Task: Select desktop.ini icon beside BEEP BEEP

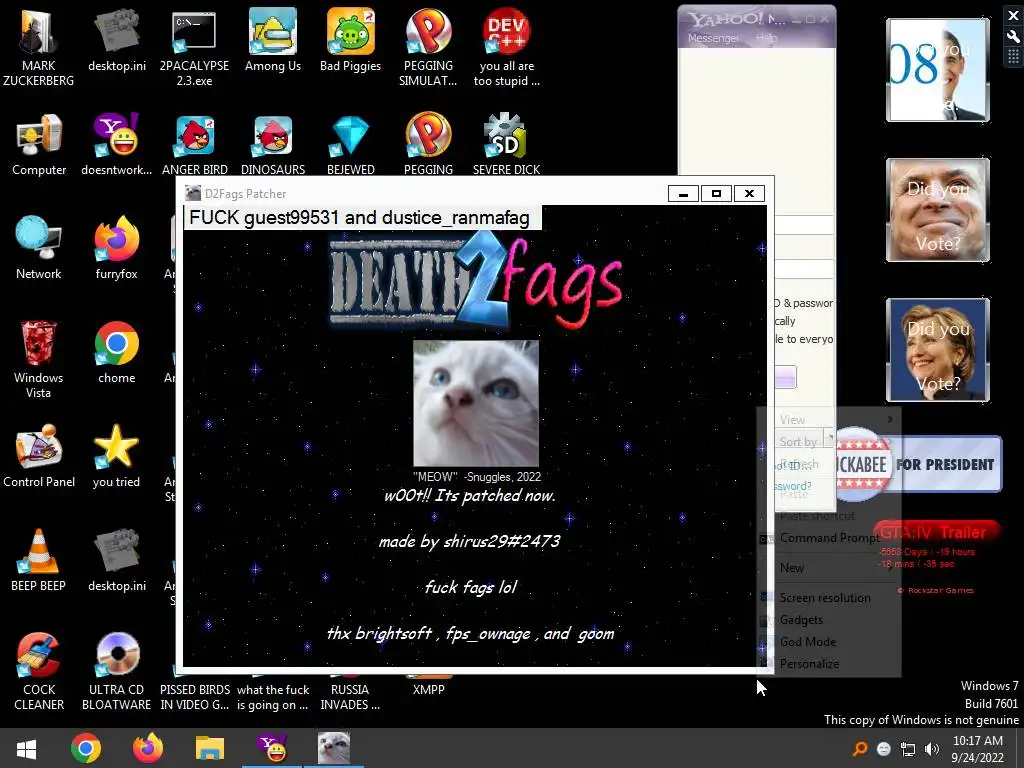Action: [117, 560]
